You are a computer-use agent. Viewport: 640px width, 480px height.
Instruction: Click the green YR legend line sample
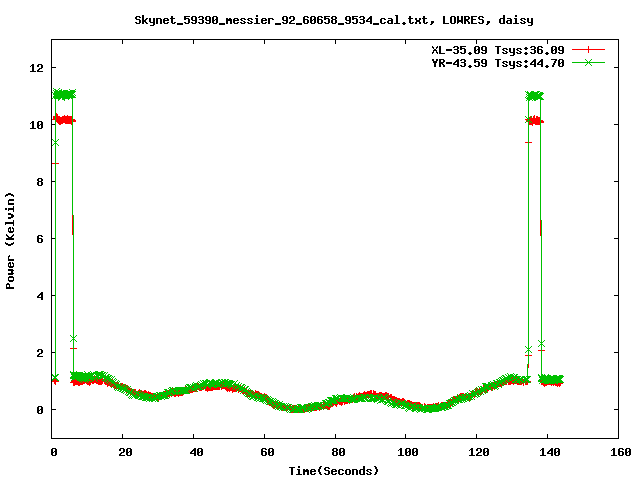coord(588,62)
